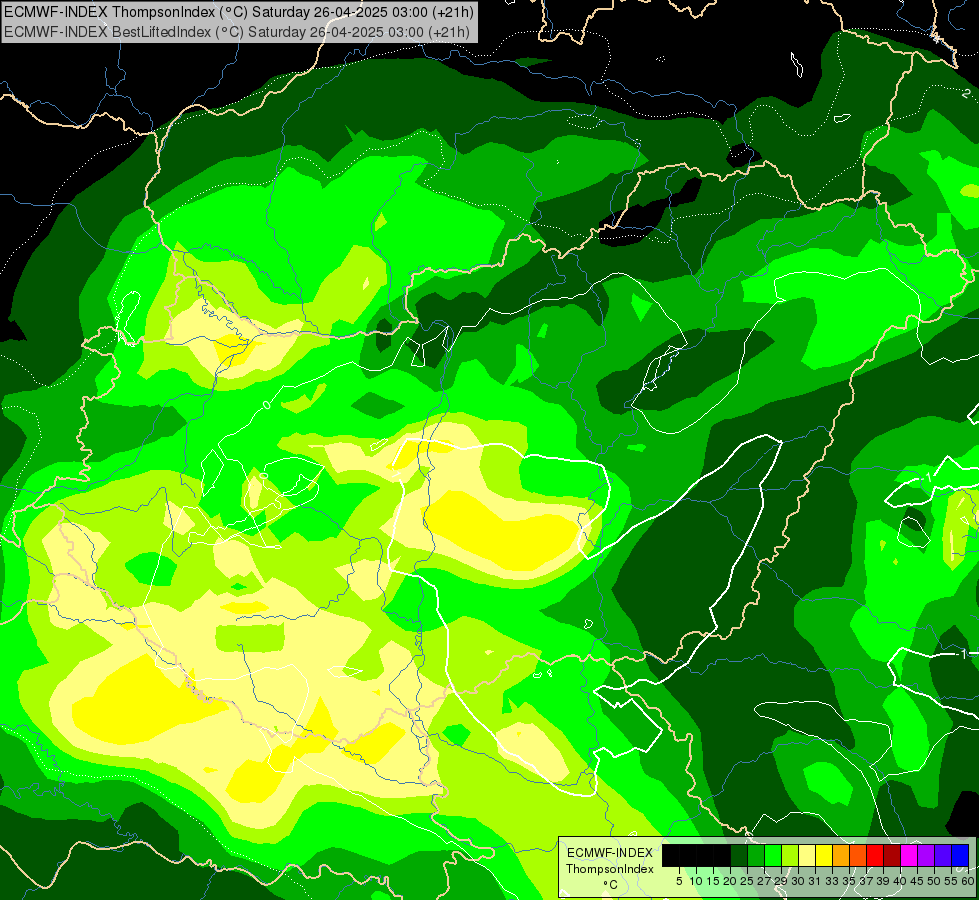The height and width of the screenshot is (900, 979).
Task: Click the dark green legend swatch 20-25
Action: point(739,855)
